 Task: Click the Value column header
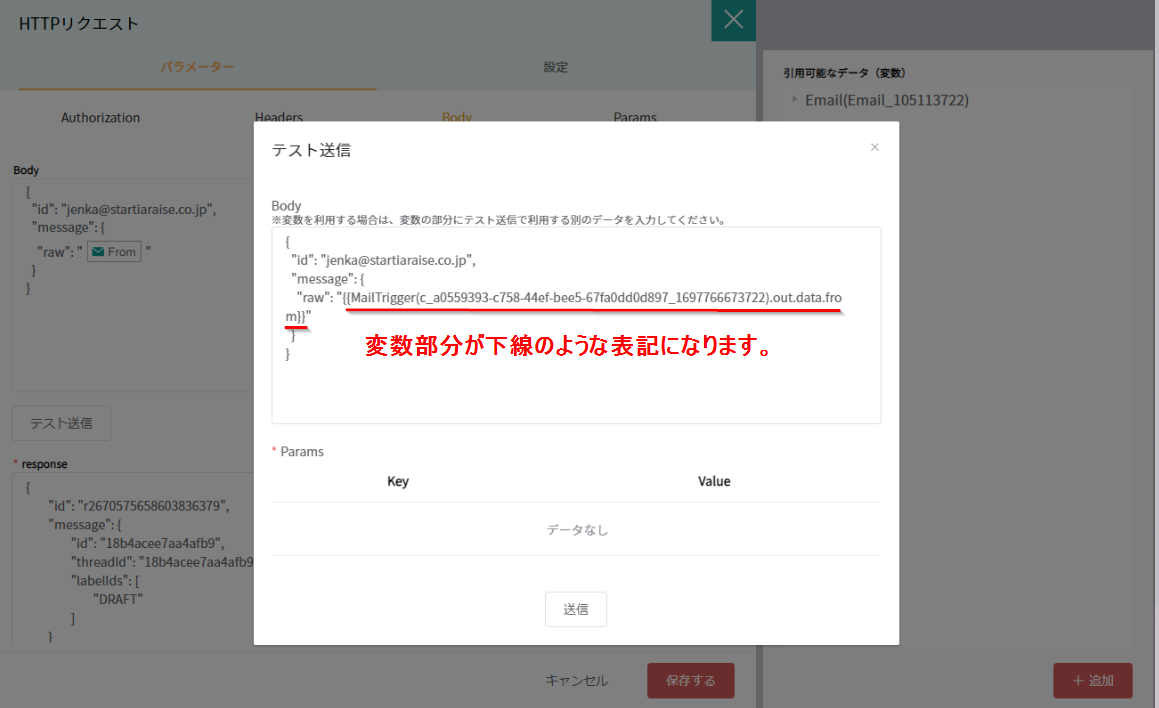tap(714, 481)
